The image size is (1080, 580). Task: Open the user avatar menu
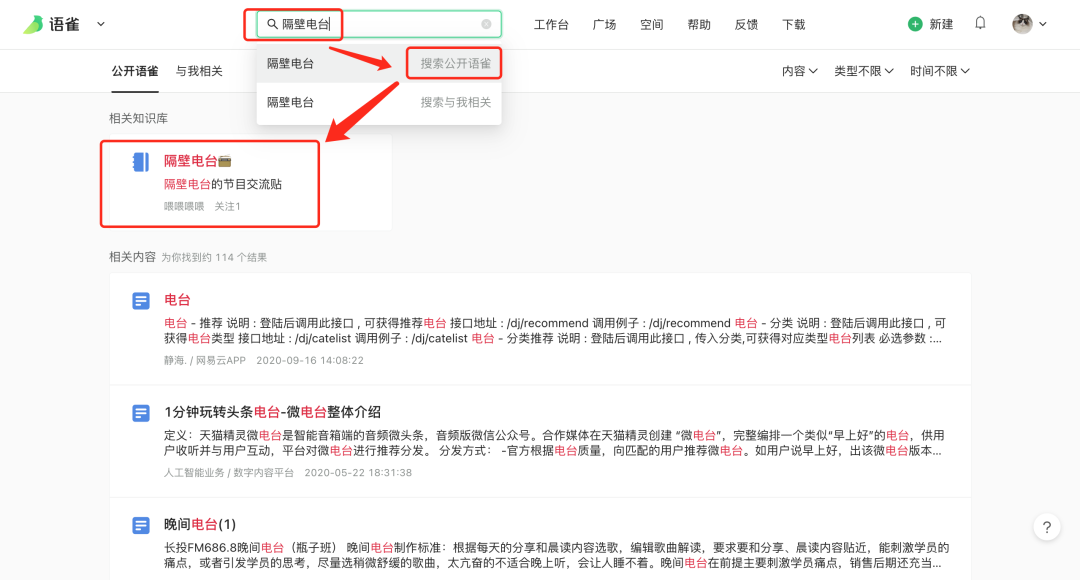[x=1022, y=24]
